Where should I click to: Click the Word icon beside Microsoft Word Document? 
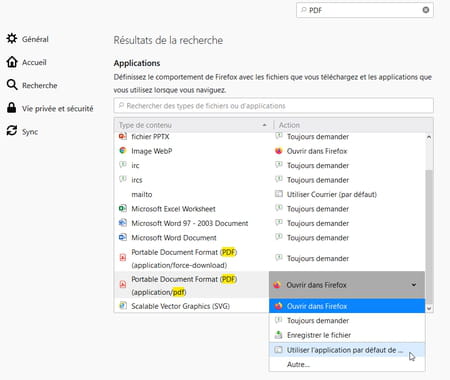click(123, 237)
